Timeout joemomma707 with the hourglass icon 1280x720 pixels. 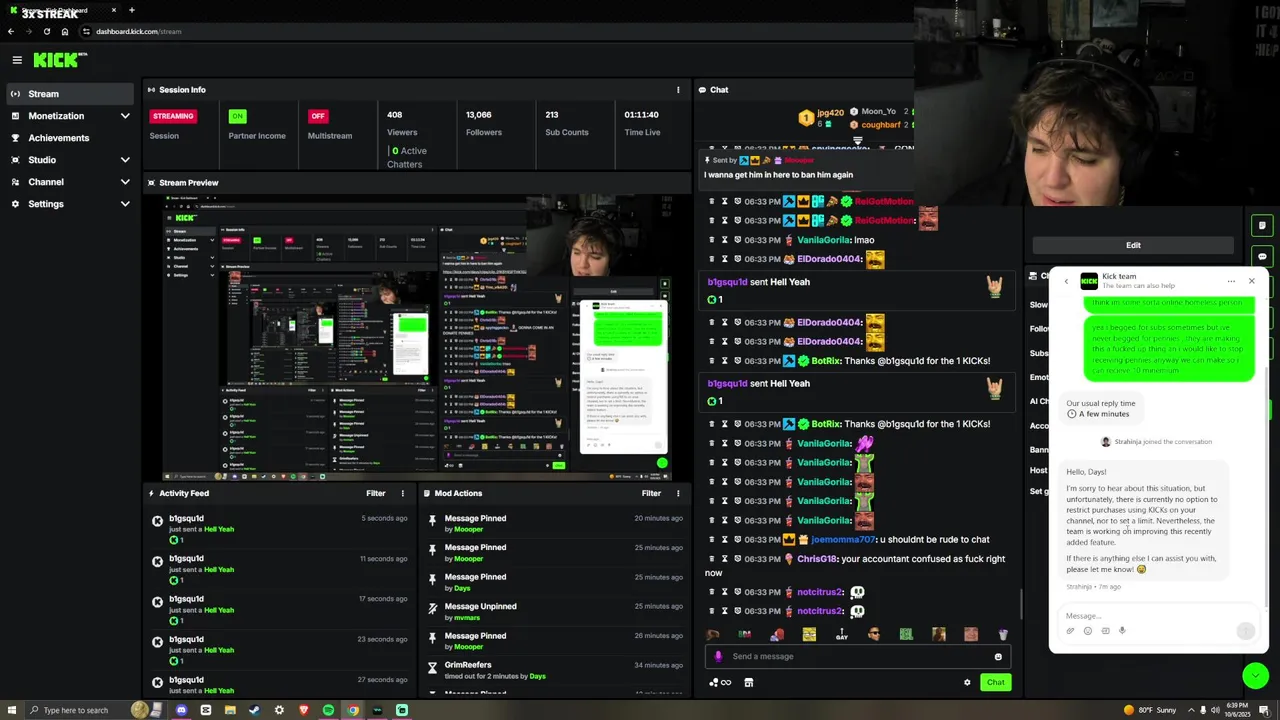[x=724, y=539]
